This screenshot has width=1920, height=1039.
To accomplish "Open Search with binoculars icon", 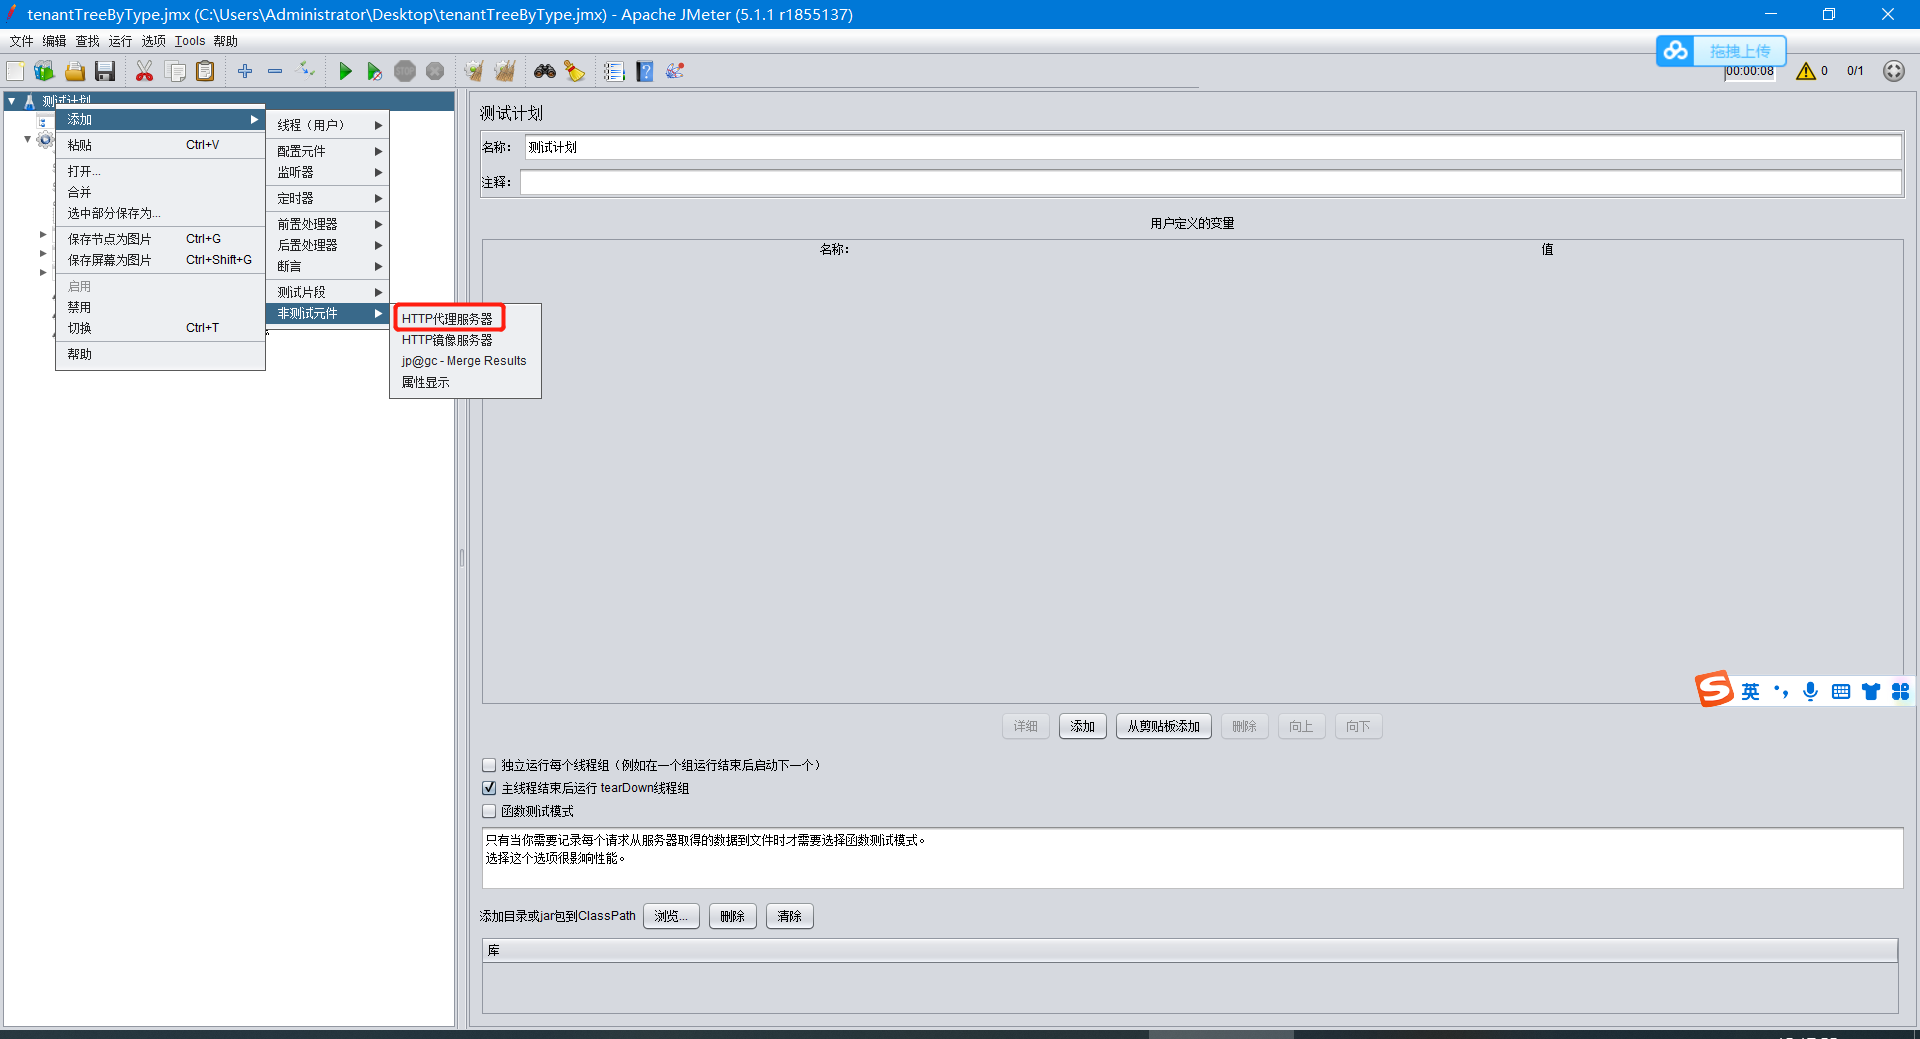I will [x=545, y=71].
